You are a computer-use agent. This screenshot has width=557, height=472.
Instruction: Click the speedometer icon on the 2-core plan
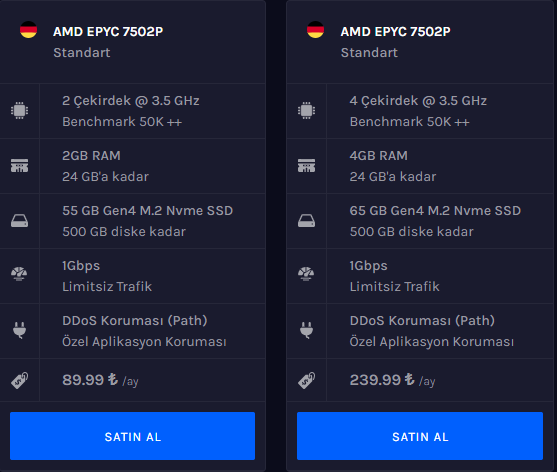(x=20, y=274)
